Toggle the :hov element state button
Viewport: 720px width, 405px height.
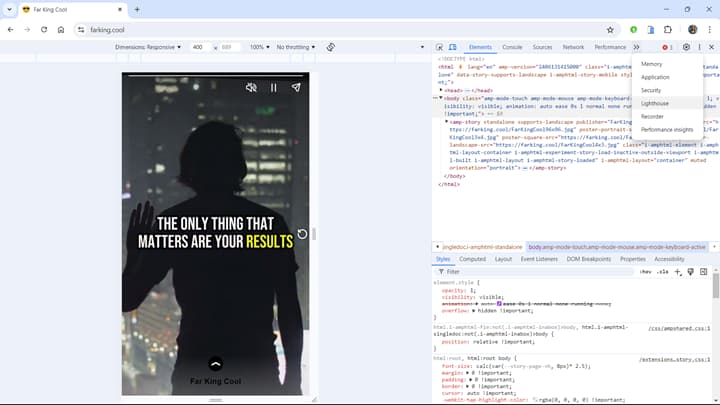[645, 271]
